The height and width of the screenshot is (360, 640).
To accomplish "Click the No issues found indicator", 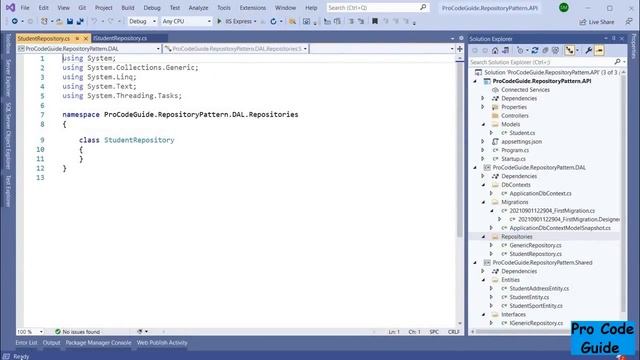I will coord(78,332).
